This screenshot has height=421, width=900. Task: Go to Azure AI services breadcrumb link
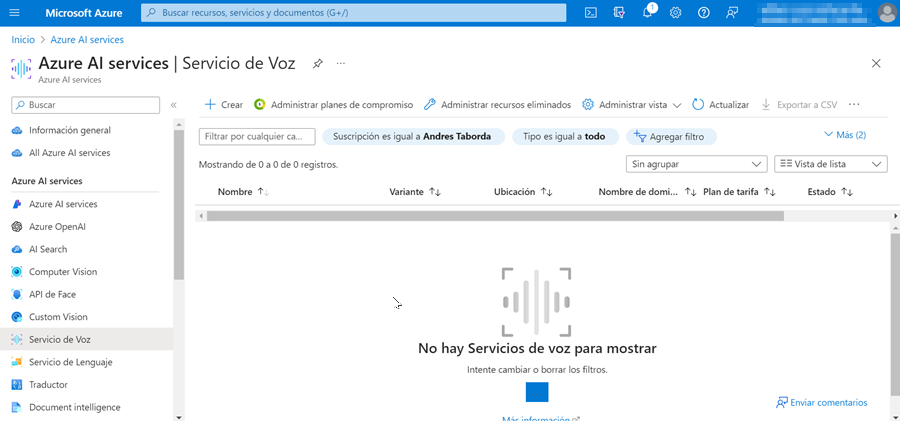(87, 40)
